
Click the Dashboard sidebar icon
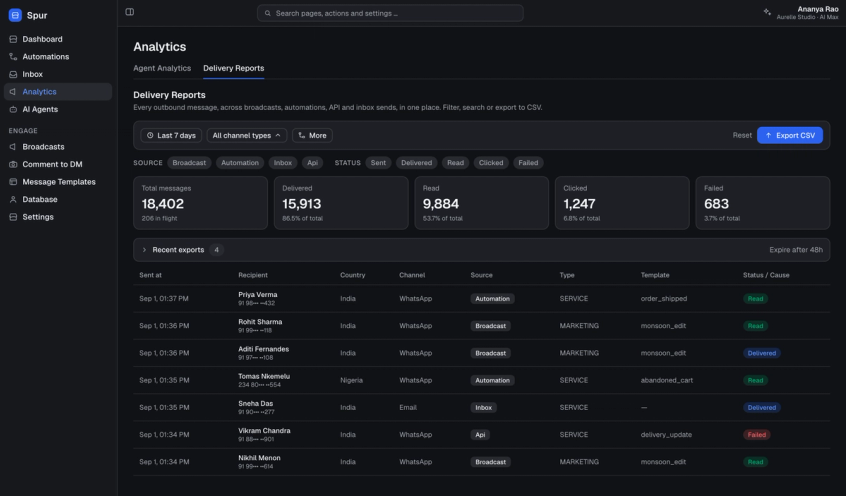click(x=13, y=39)
